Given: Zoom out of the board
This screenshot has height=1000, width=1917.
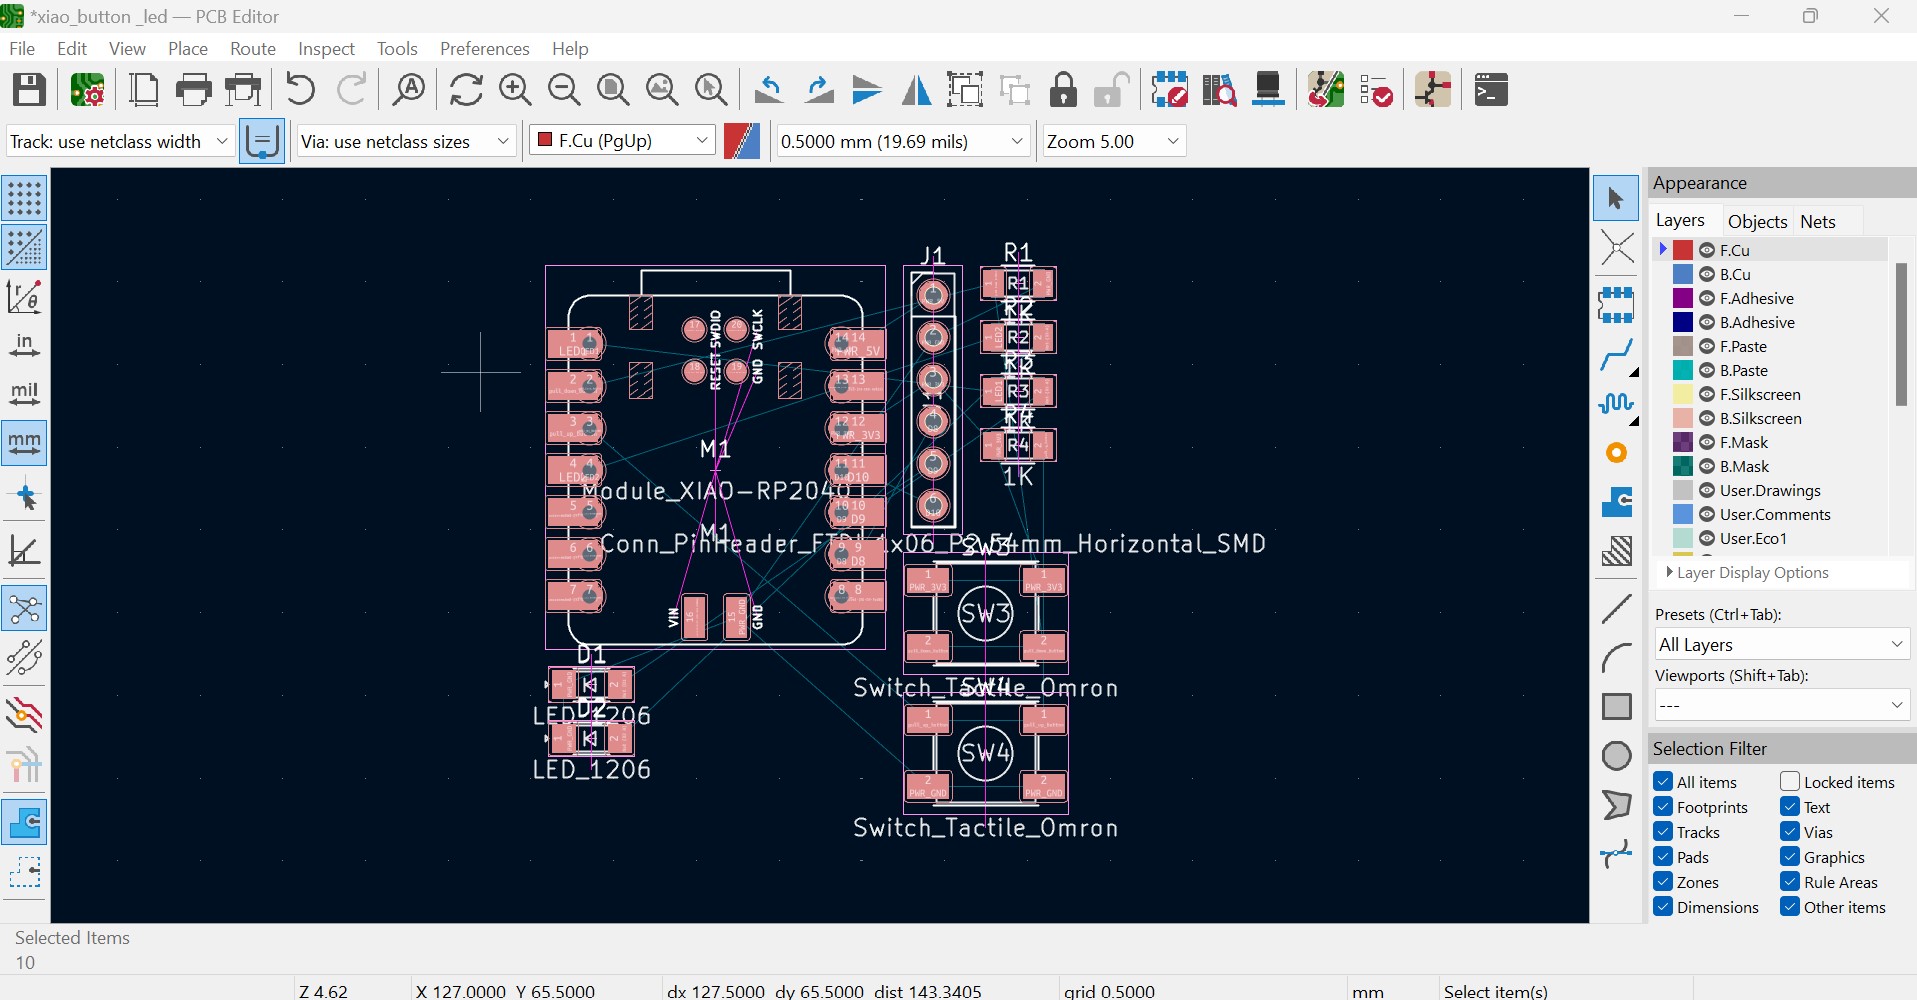Looking at the screenshot, I should (x=564, y=90).
